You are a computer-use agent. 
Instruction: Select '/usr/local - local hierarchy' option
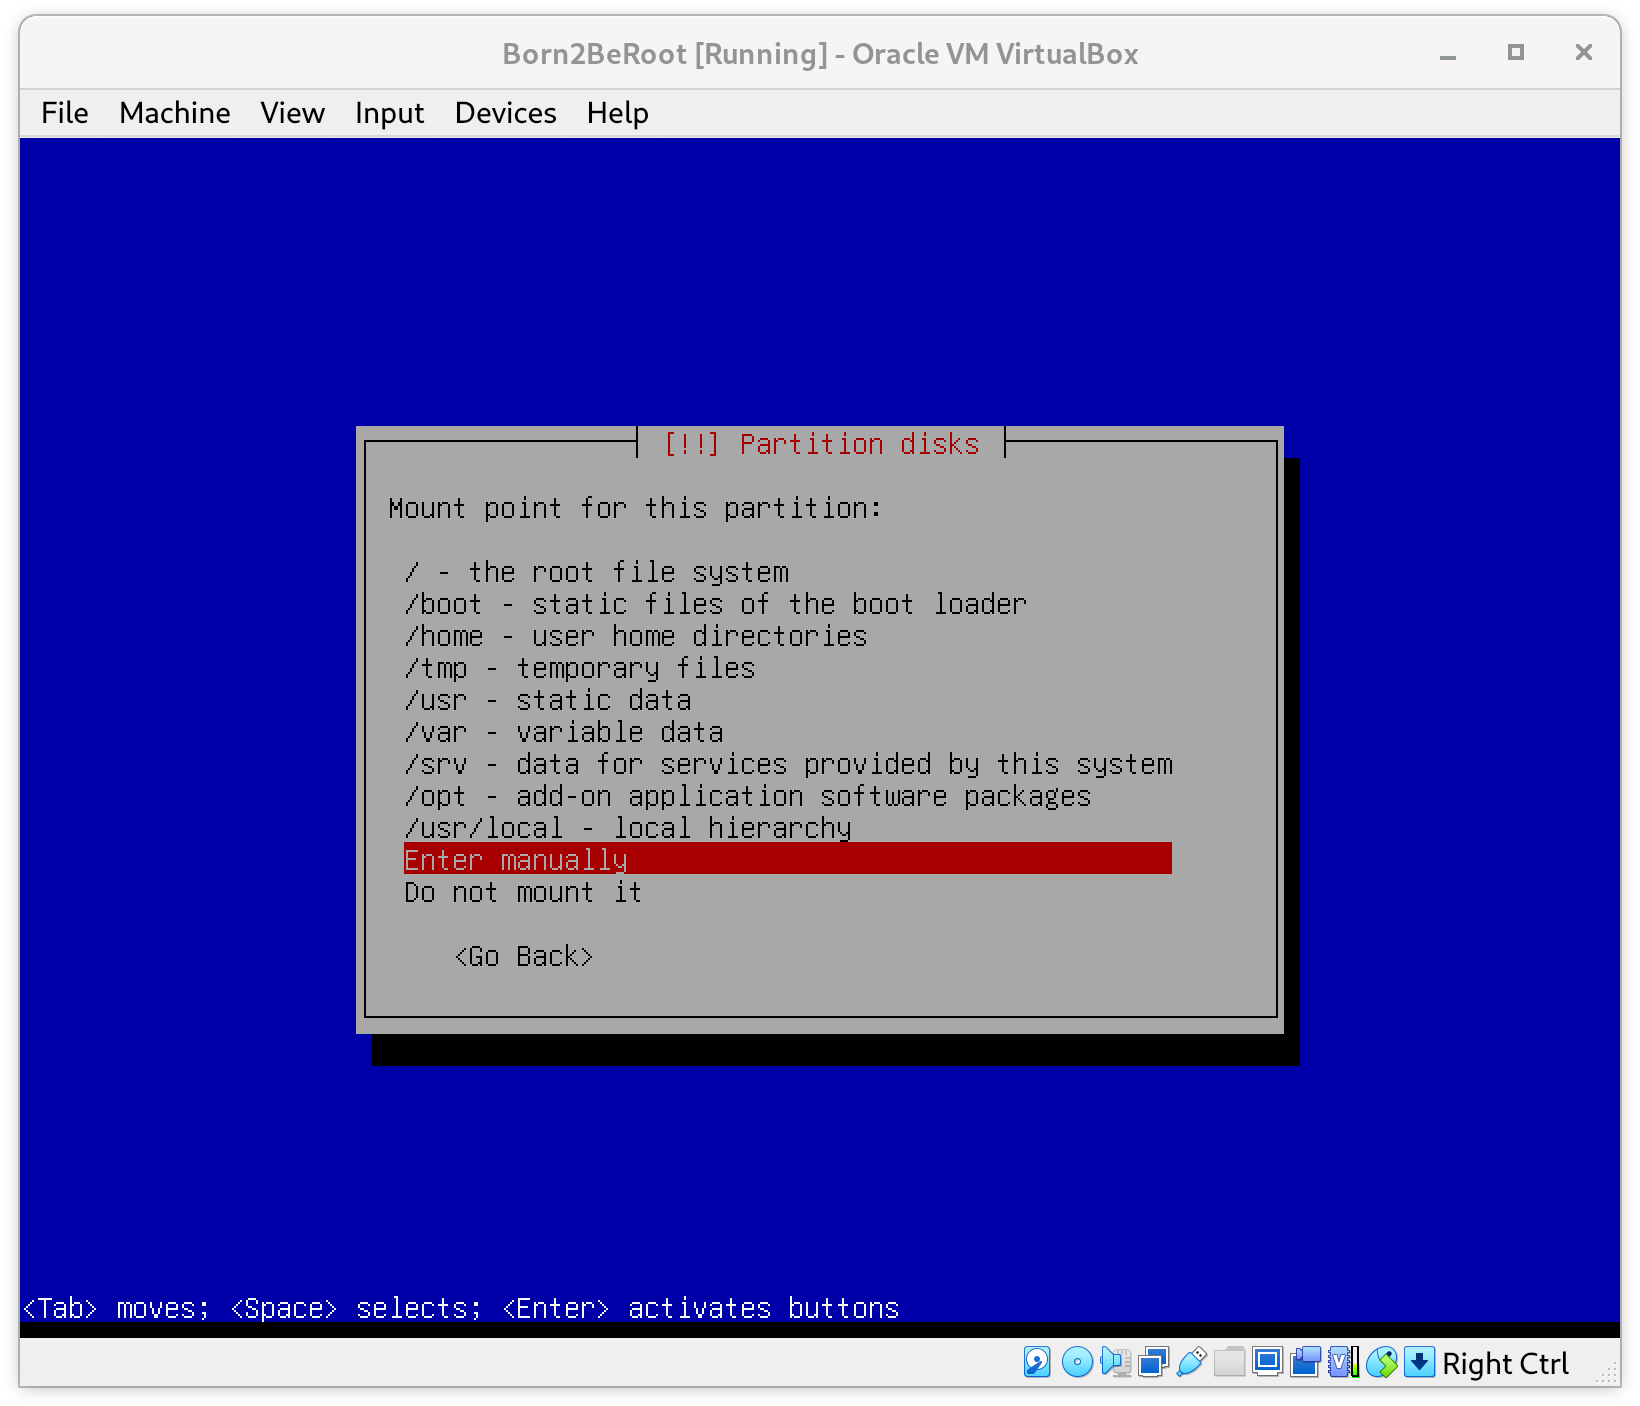point(787,829)
